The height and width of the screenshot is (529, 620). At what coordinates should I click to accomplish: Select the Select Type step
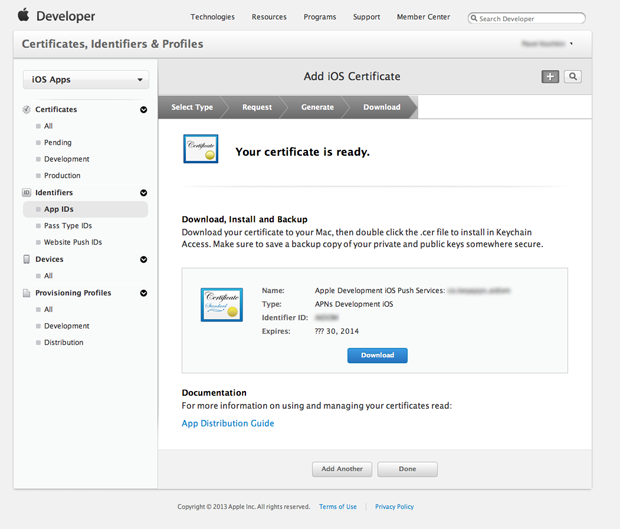pyautogui.click(x=192, y=107)
